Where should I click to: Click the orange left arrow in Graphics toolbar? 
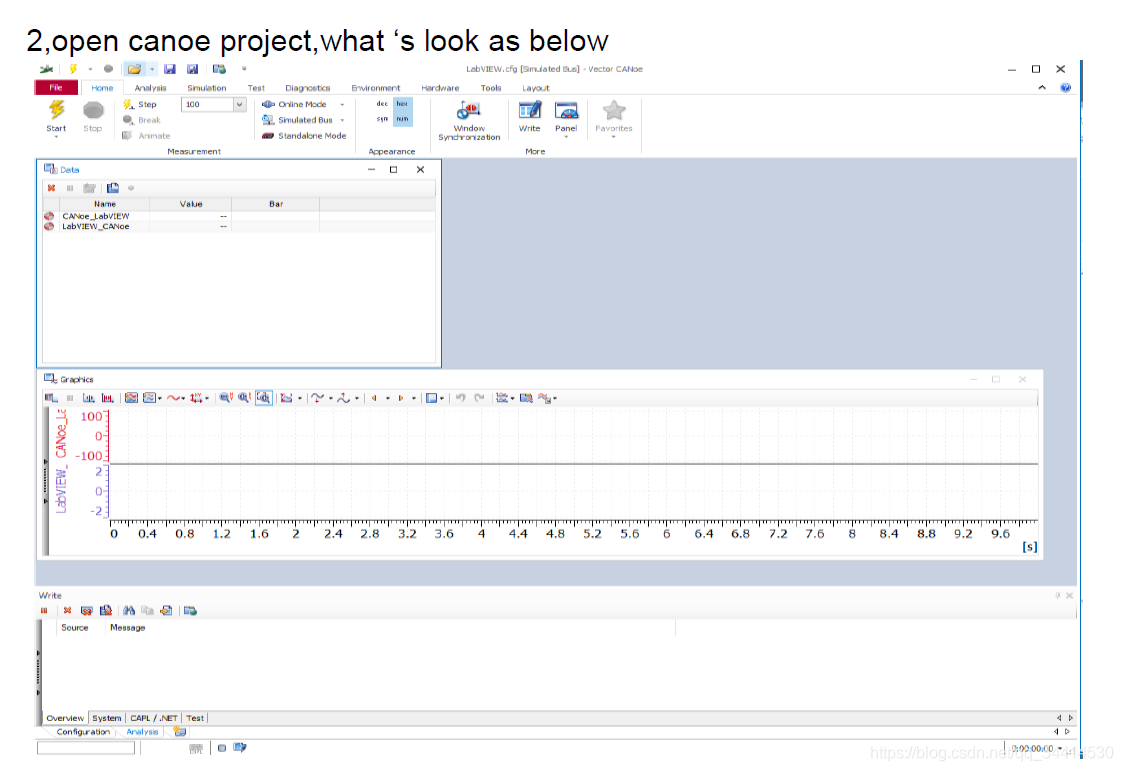(374, 398)
